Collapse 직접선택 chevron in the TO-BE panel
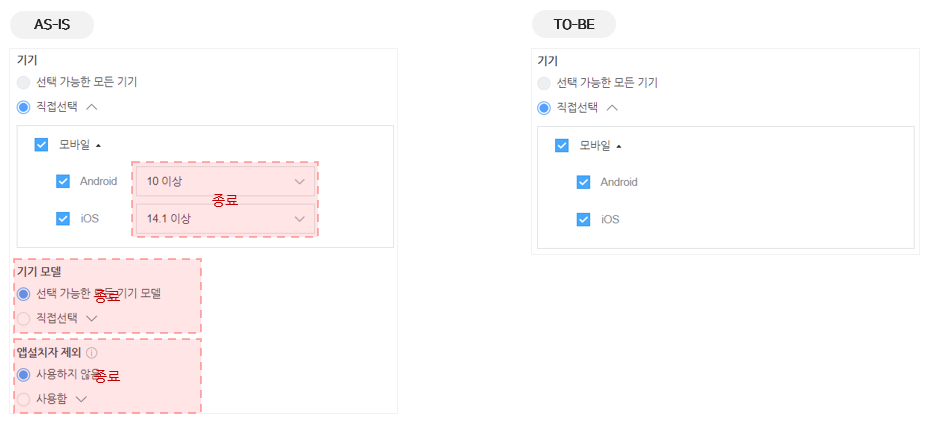 pyautogui.click(x=612, y=108)
